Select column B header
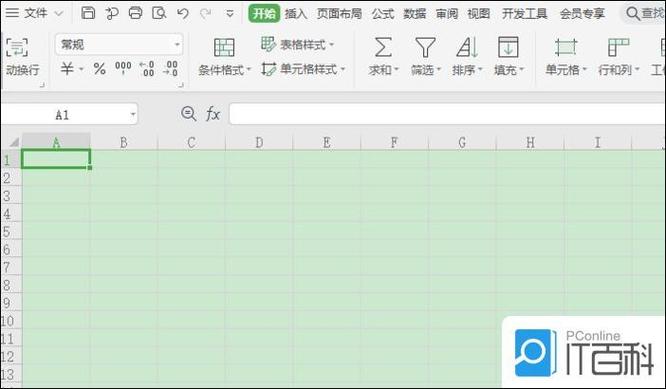The height and width of the screenshot is (389, 666). [124, 142]
